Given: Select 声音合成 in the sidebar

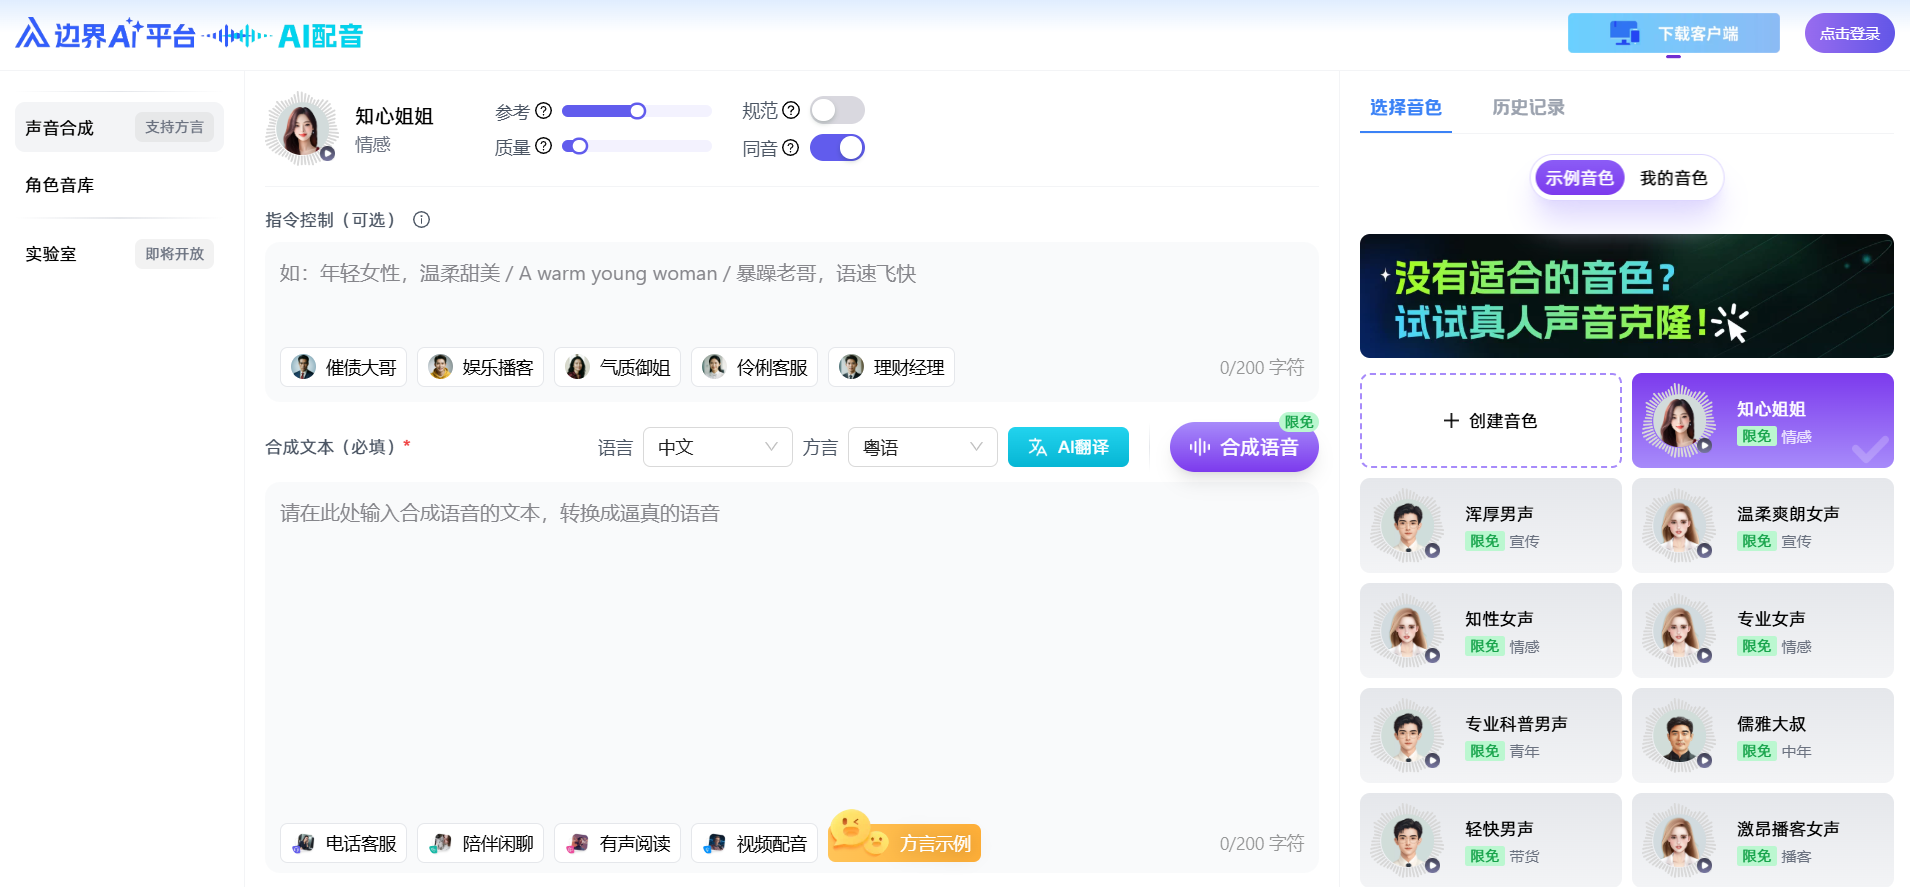Looking at the screenshot, I should point(119,127).
